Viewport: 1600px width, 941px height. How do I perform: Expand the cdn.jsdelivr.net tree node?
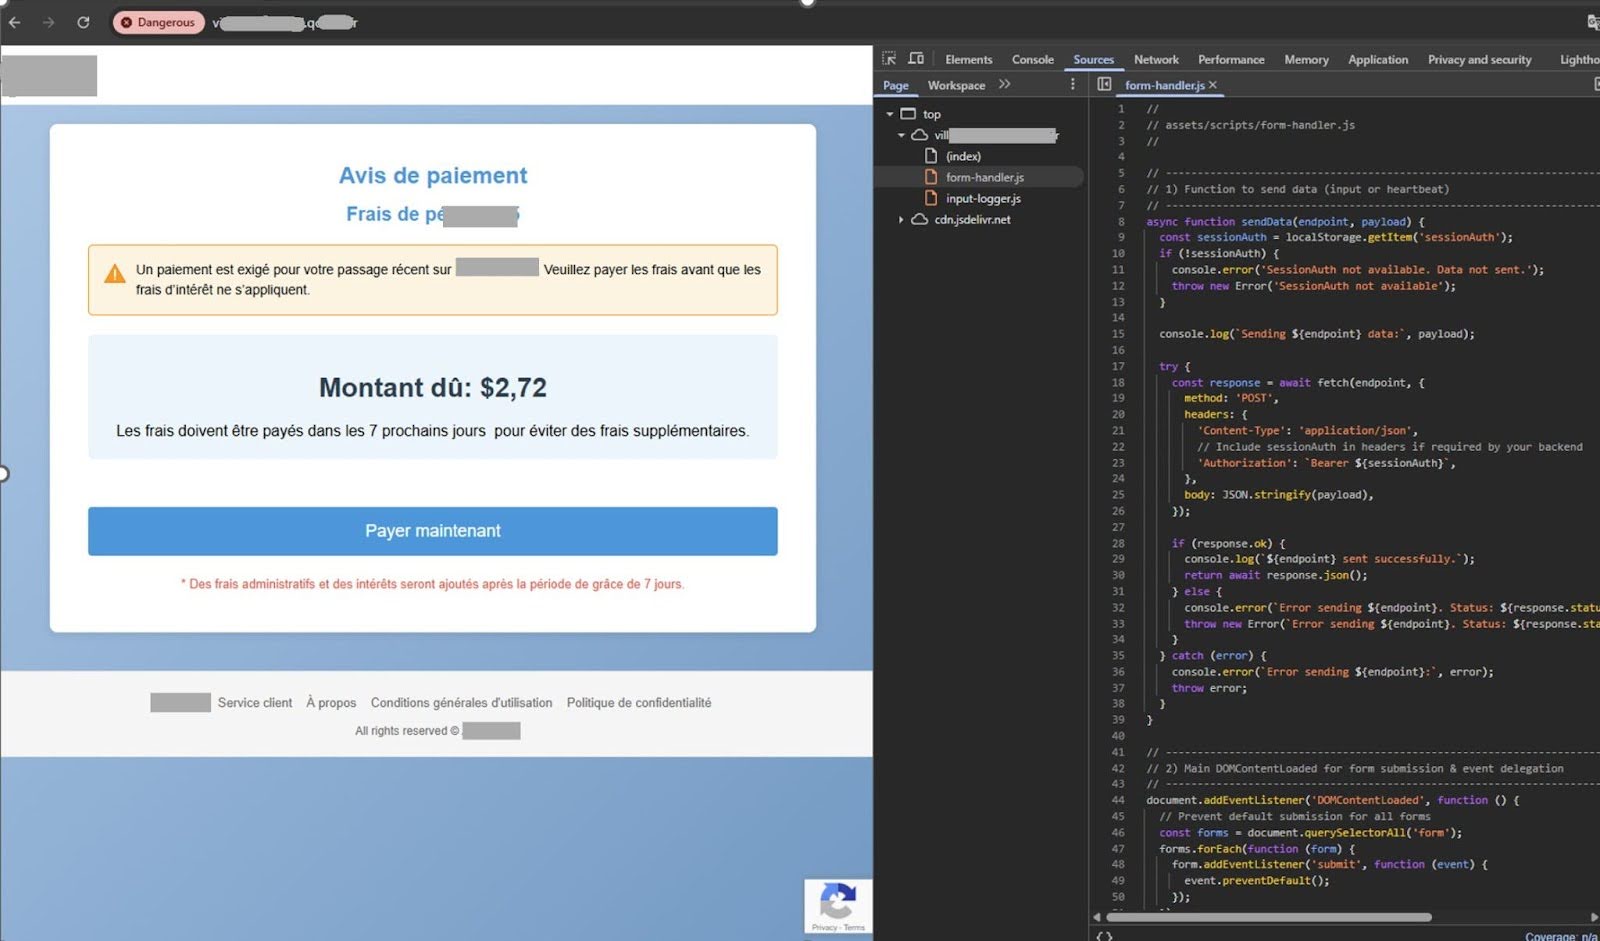[901, 219]
